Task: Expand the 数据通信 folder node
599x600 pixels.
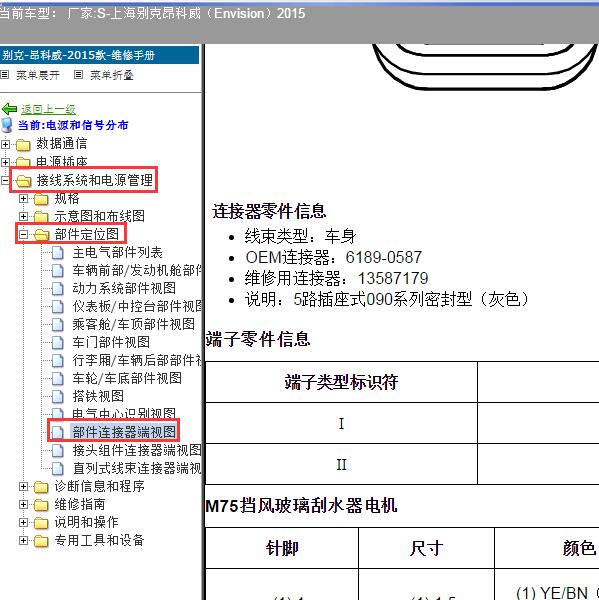Action: [5, 144]
